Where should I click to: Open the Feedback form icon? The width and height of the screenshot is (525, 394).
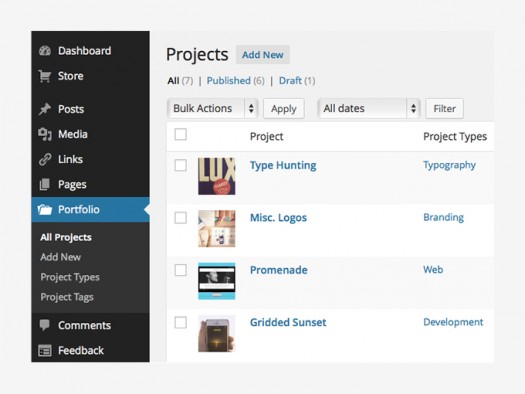click(45, 350)
